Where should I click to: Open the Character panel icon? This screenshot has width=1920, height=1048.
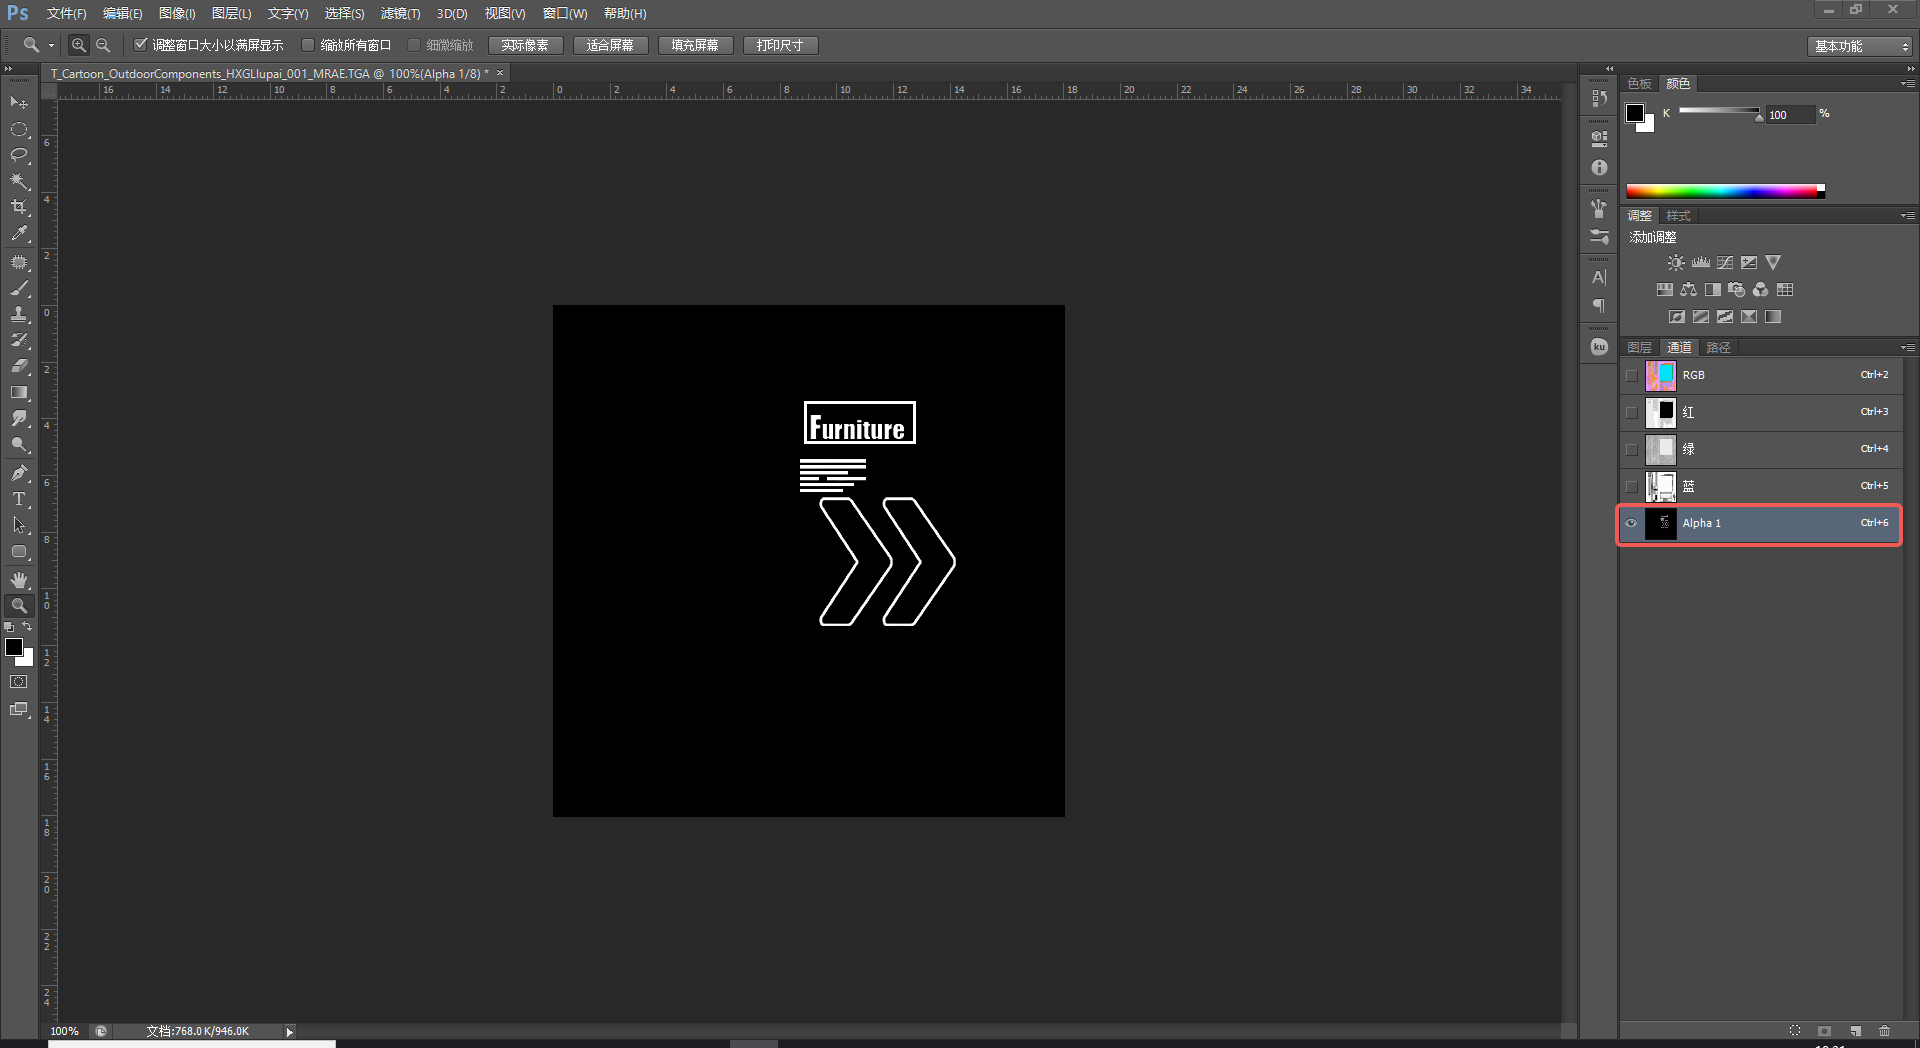click(1599, 277)
